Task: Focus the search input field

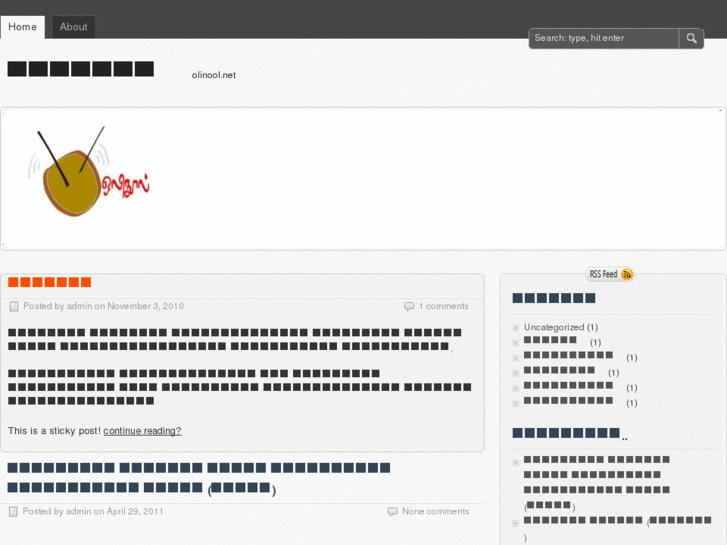Action: (x=604, y=38)
